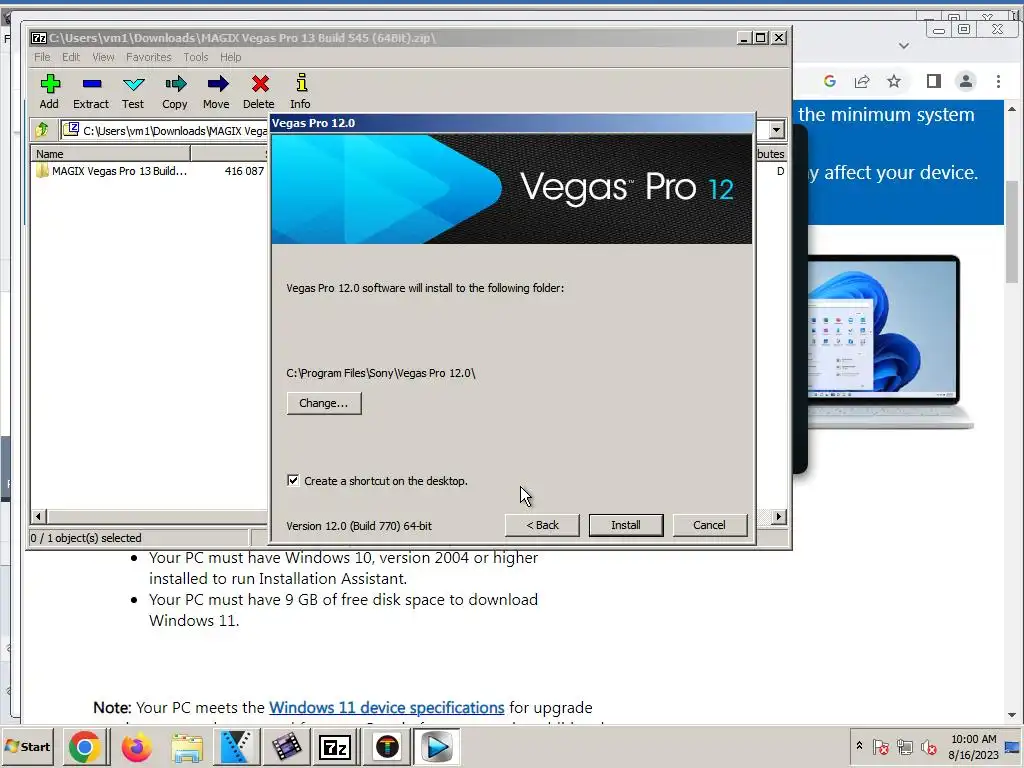Open the Tools menu in 7-Zip
This screenshot has width=1024, height=768.
[195, 57]
